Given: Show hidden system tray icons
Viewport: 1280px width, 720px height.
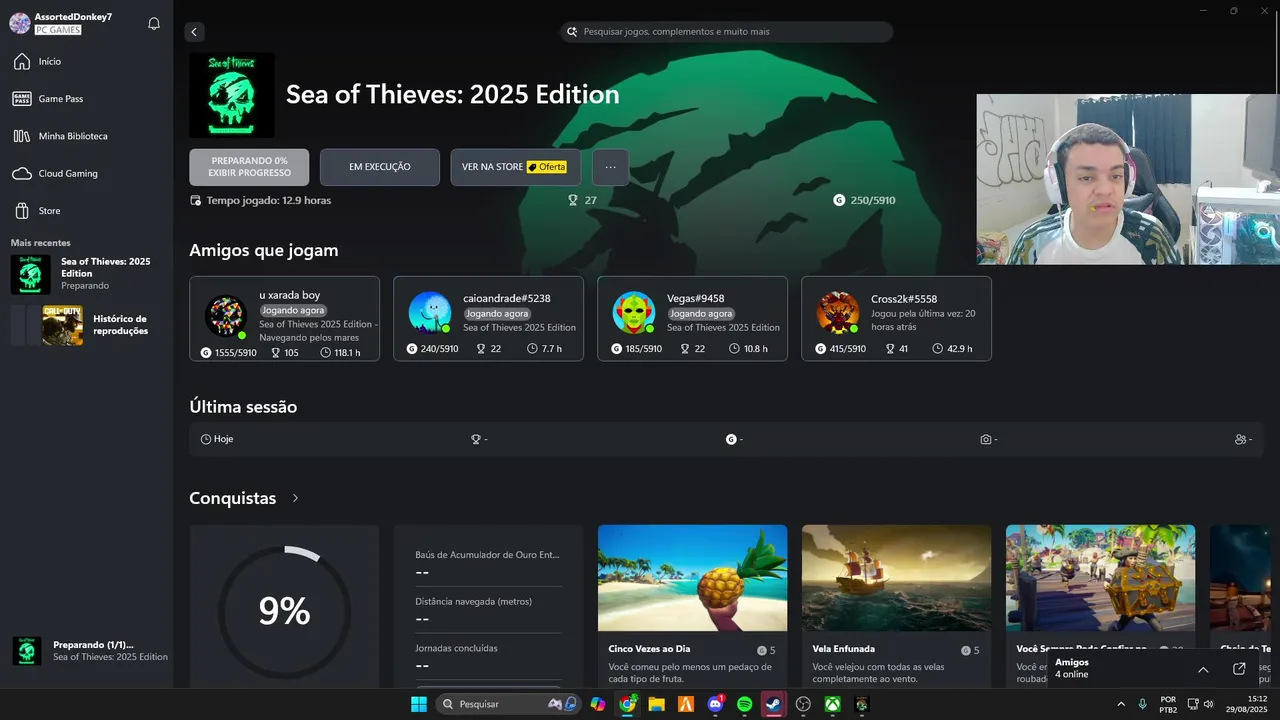Looking at the screenshot, I should coord(1121,704).
